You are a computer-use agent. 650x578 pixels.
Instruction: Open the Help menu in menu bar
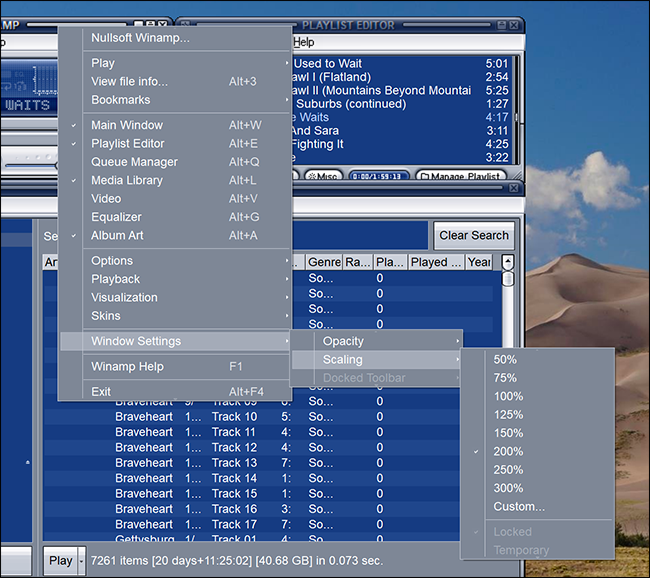304,42
